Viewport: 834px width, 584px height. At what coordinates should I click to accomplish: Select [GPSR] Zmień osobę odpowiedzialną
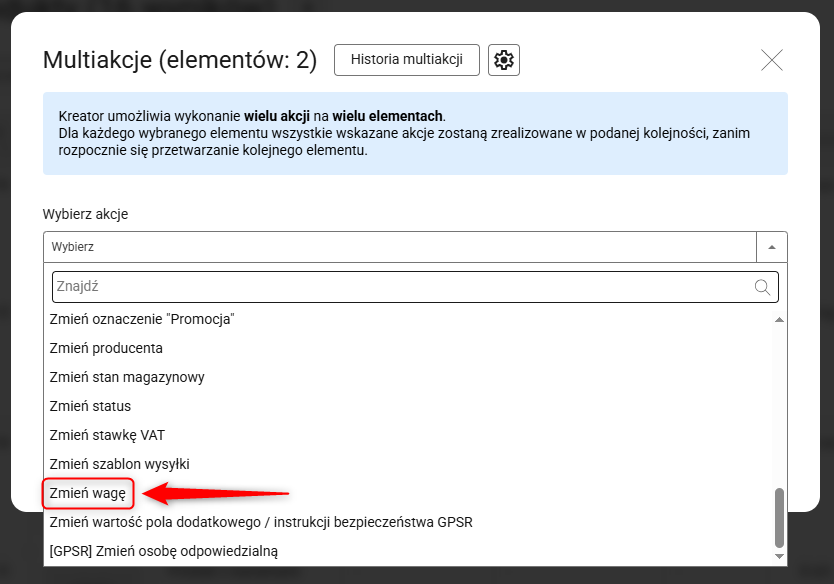pos(163,551)
